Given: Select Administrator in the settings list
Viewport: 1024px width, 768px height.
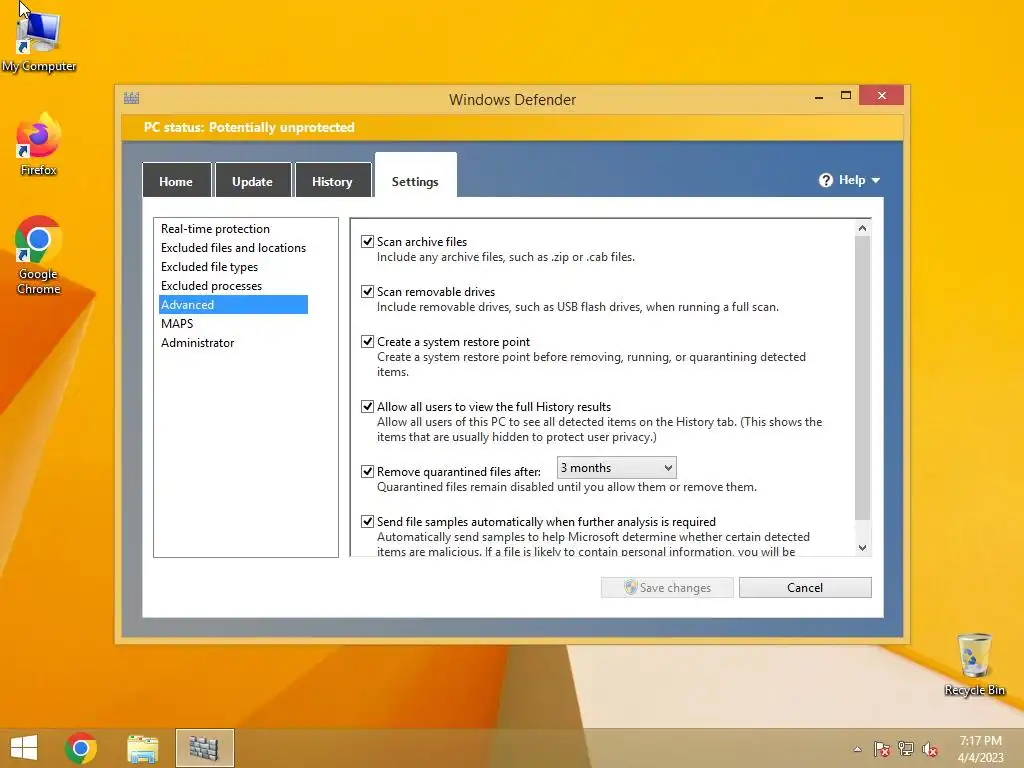Looking at the screenshot, I should 198,342.
